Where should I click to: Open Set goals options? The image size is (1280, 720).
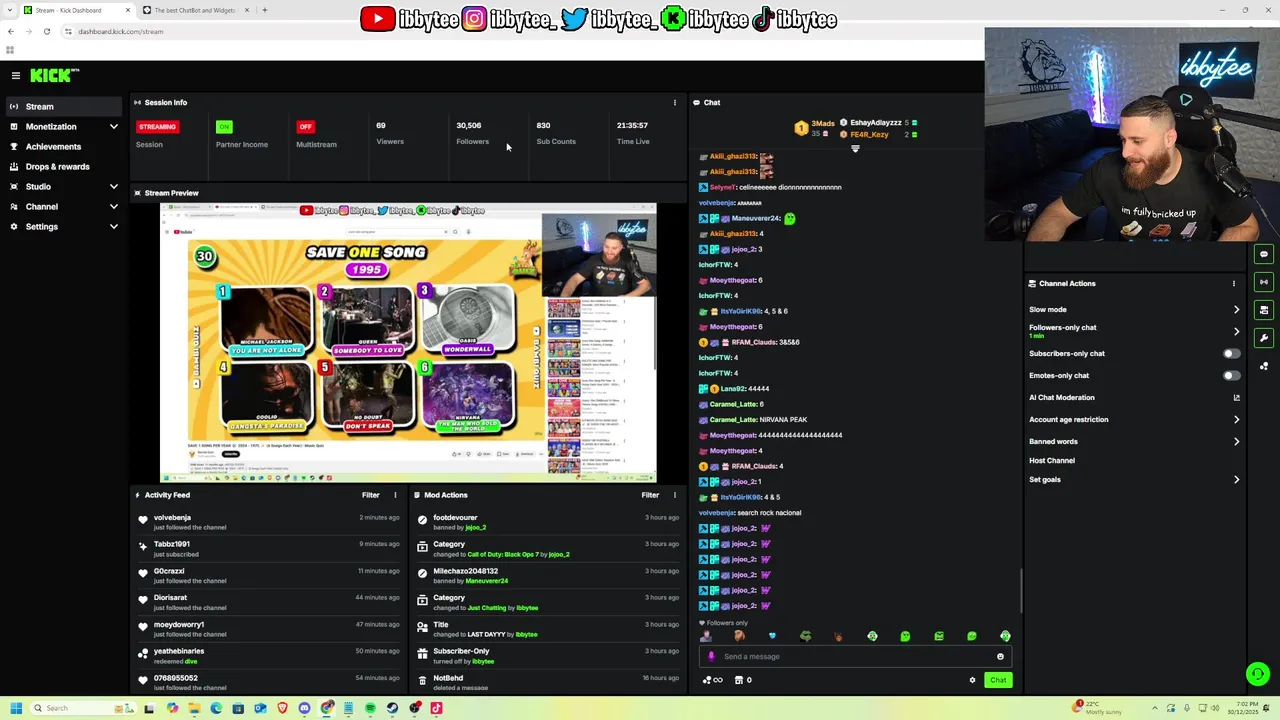[x=1134, y=480]
